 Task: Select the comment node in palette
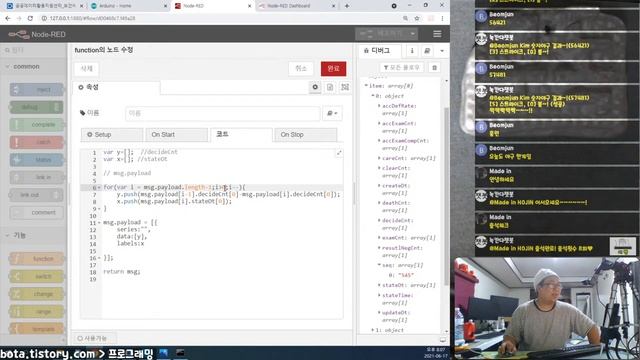point(37,213)
